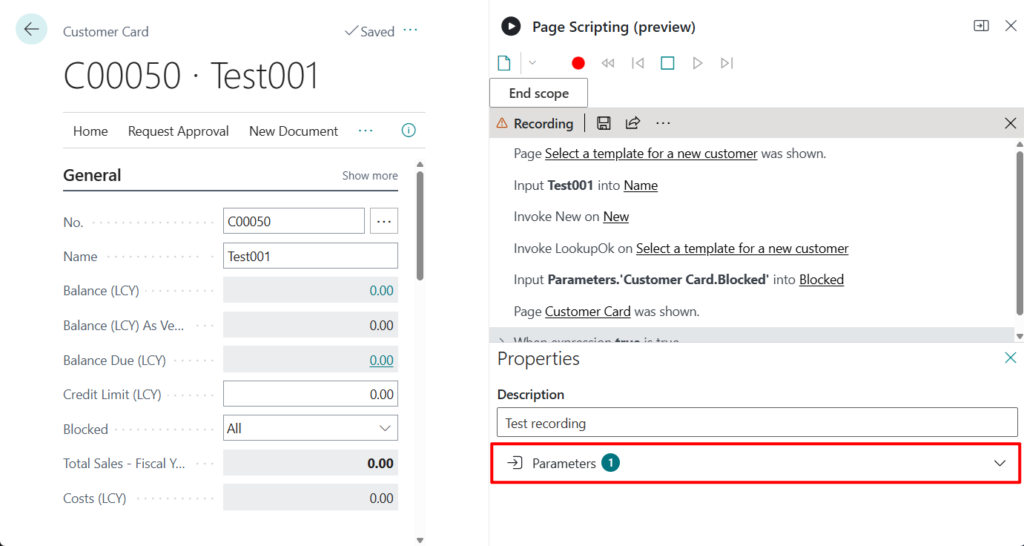
Task: Open the Request Approval menu
Action: (178, 131)
